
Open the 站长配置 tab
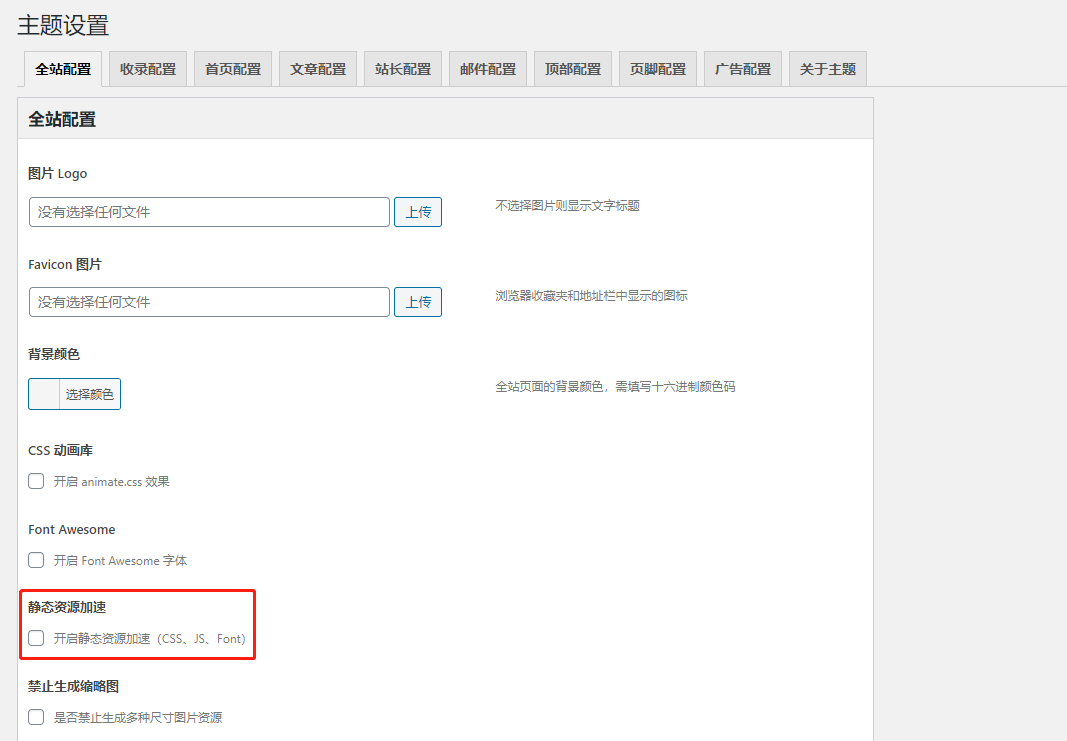pos(402,68)
